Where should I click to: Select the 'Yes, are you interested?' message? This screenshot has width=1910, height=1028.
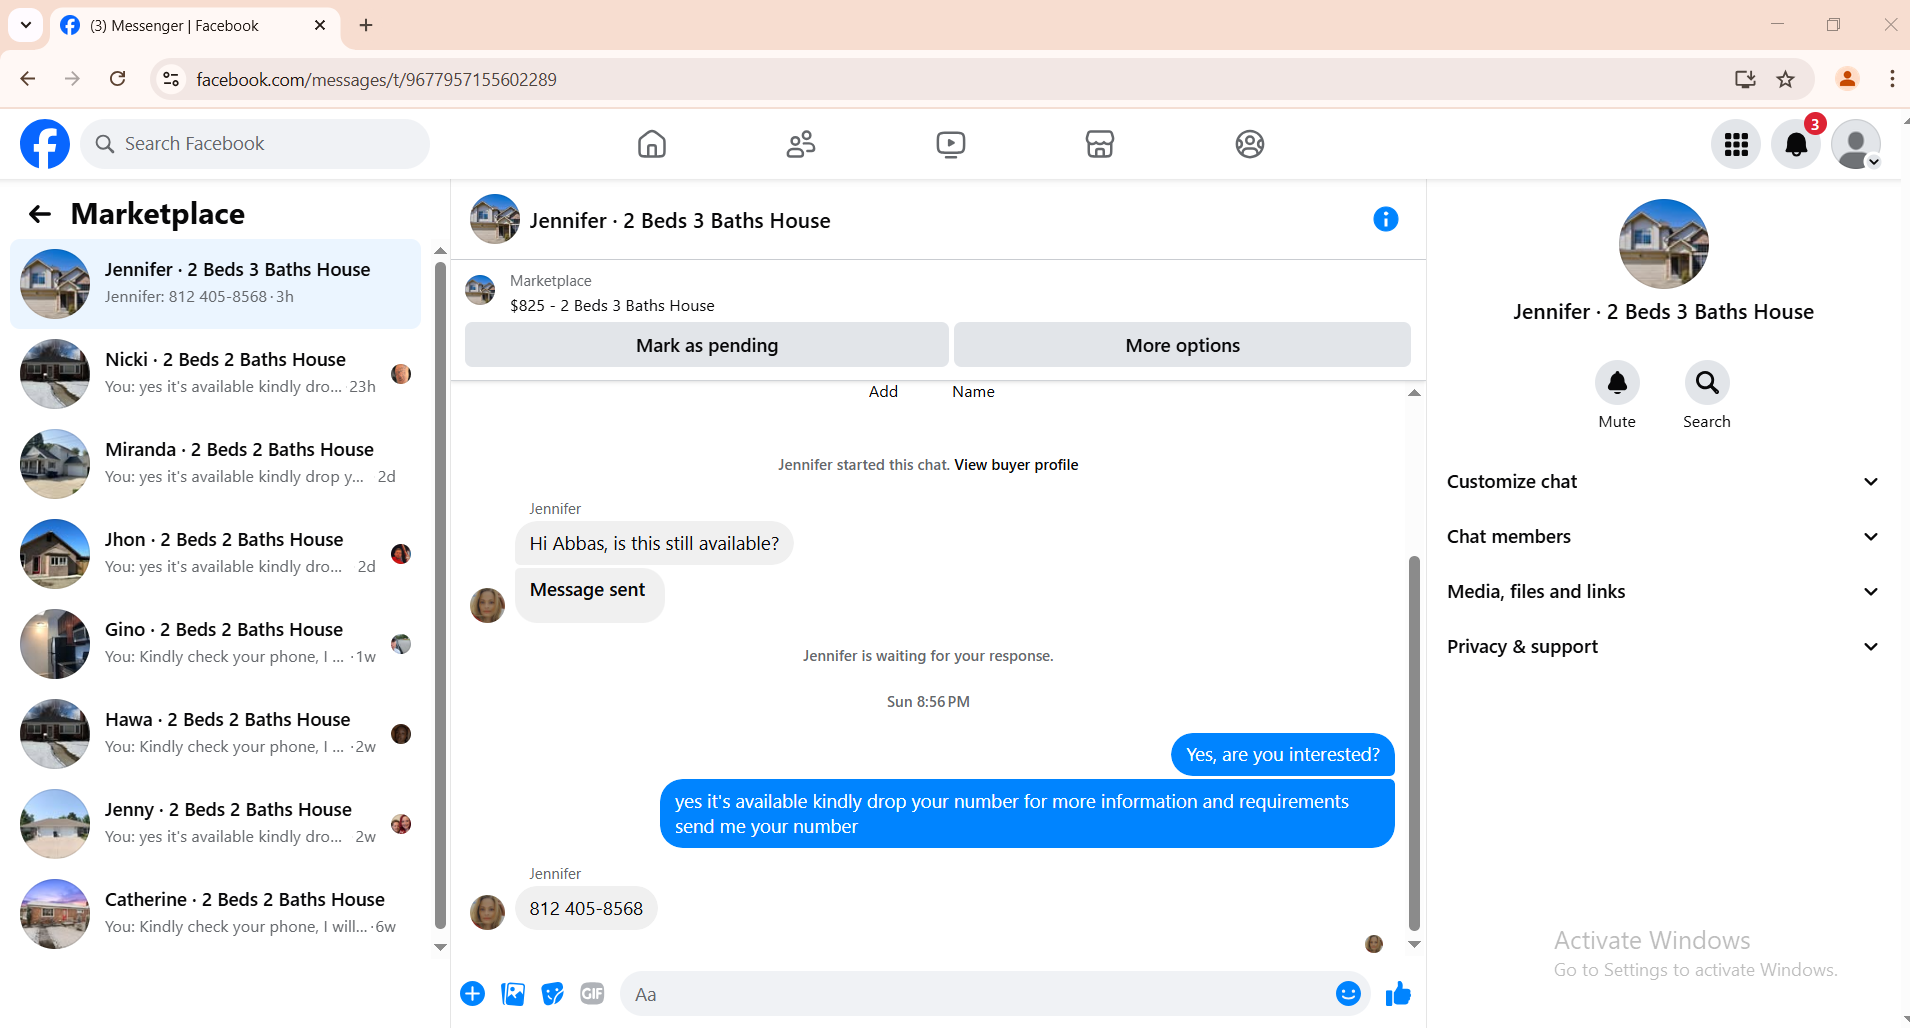1282,755
